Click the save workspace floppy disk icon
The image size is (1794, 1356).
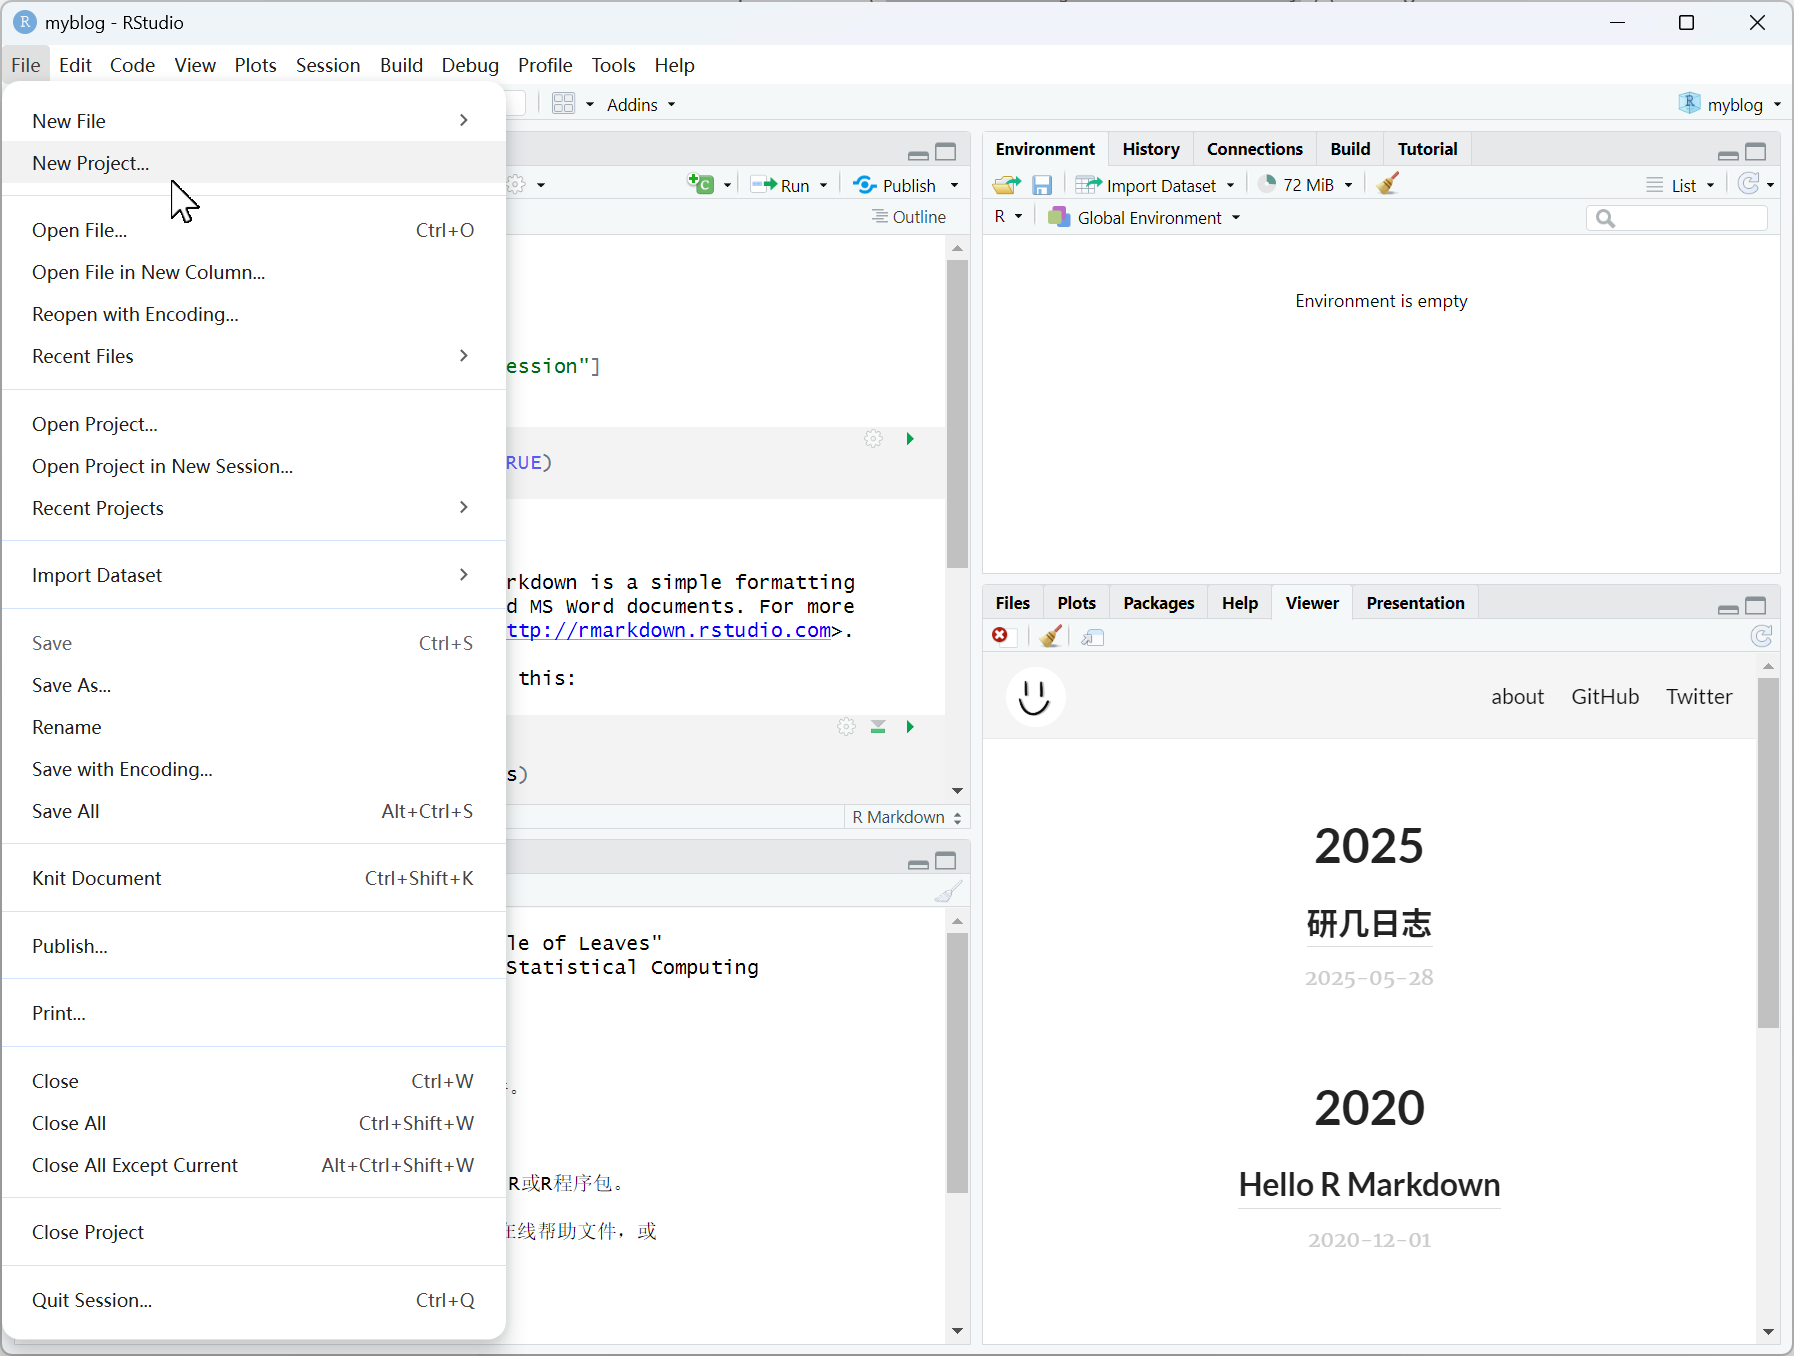1042,185
